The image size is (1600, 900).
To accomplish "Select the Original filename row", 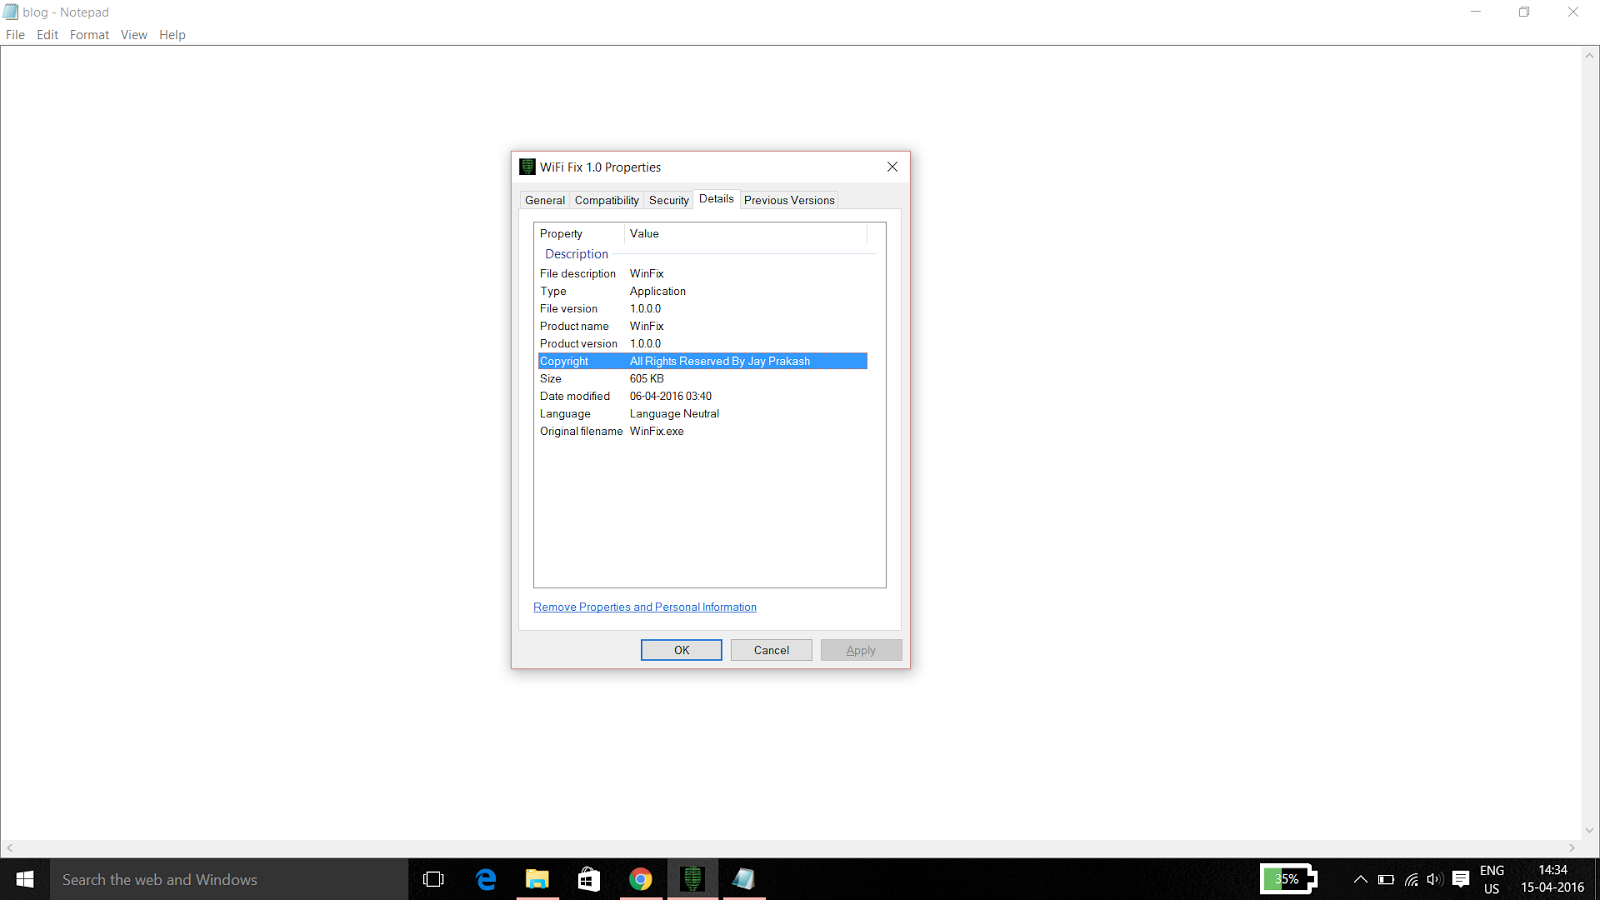I will [702, 431].
